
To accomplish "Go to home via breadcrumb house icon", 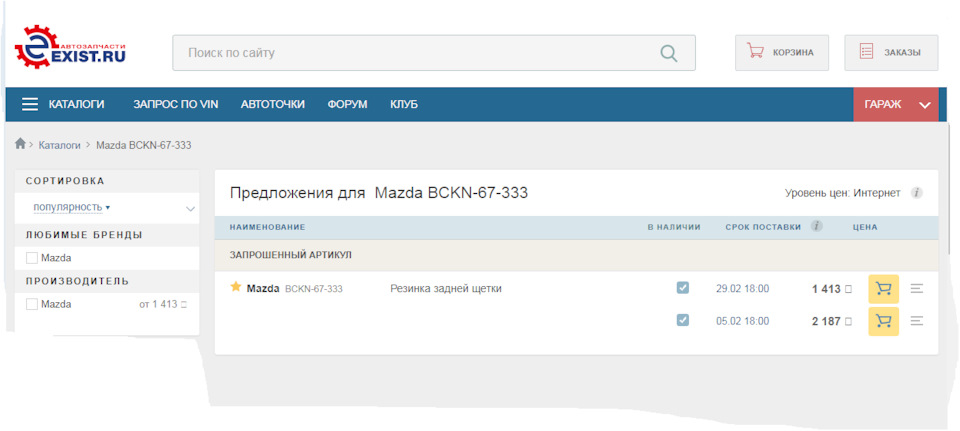I will 20,143.
